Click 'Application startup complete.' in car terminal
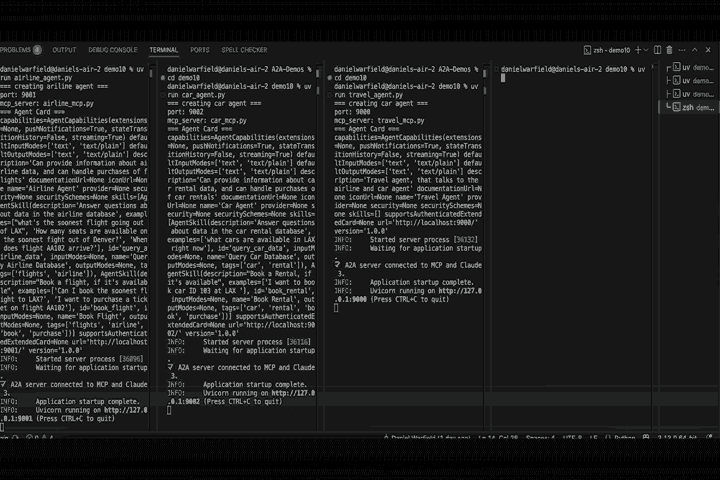 [255, 384]
